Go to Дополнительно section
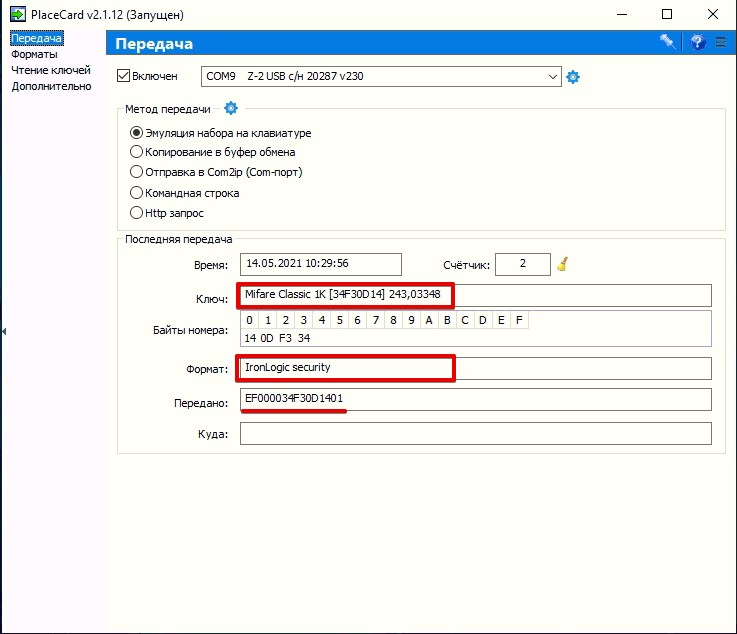 (x=51, y=86)
